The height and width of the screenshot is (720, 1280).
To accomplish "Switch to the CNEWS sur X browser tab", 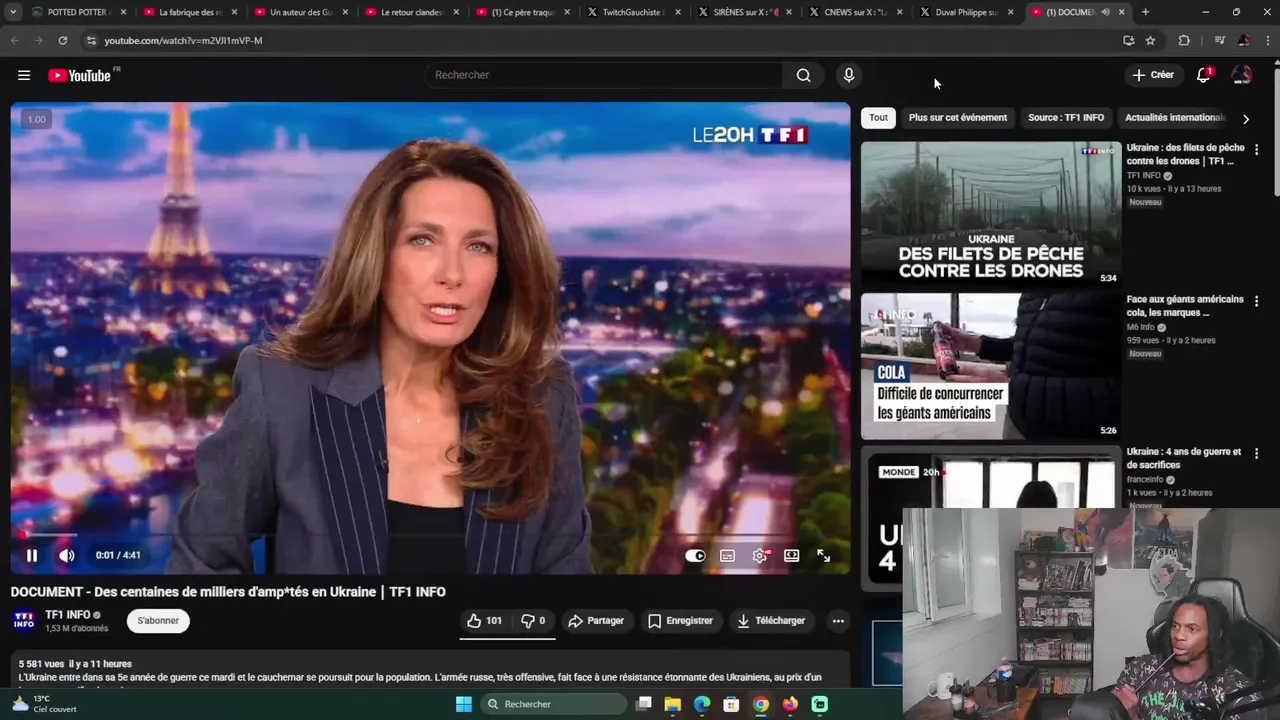I will pyautogui.click(x=854, y=12).
